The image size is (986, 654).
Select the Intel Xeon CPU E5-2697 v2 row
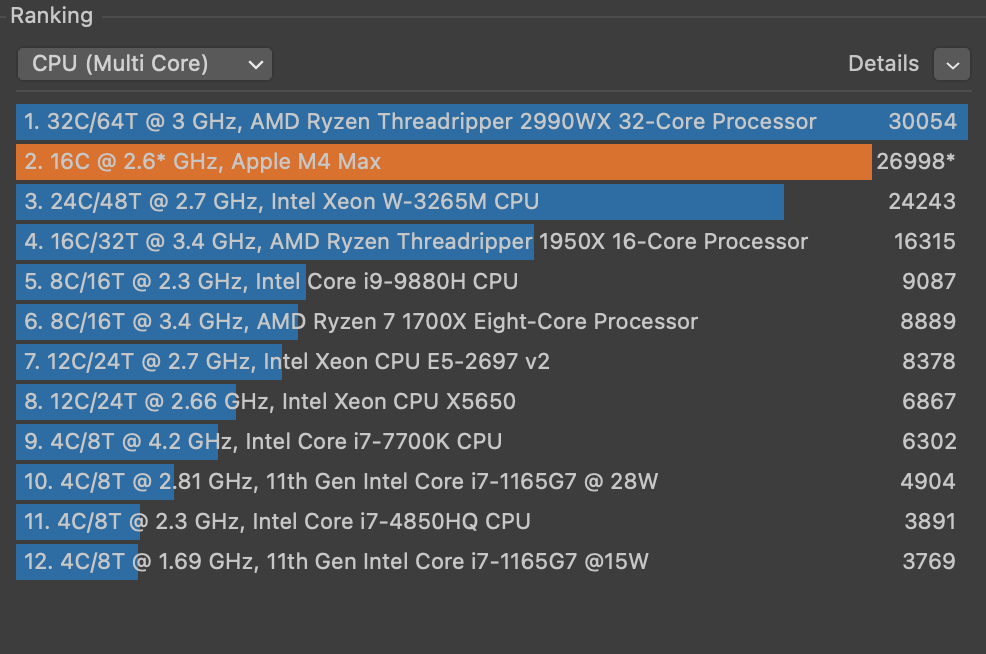(492, 362)
